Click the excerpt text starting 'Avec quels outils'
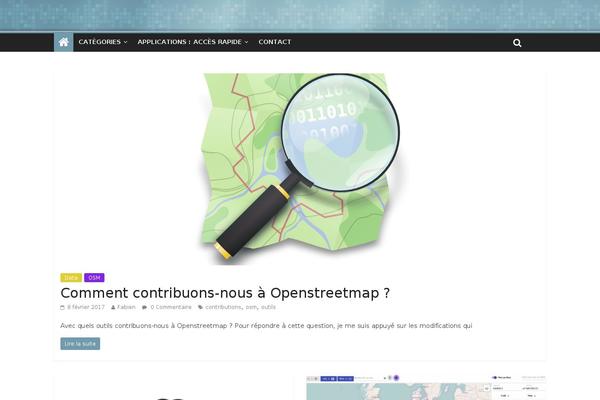600x400 pixels. (x=266, y=326)
